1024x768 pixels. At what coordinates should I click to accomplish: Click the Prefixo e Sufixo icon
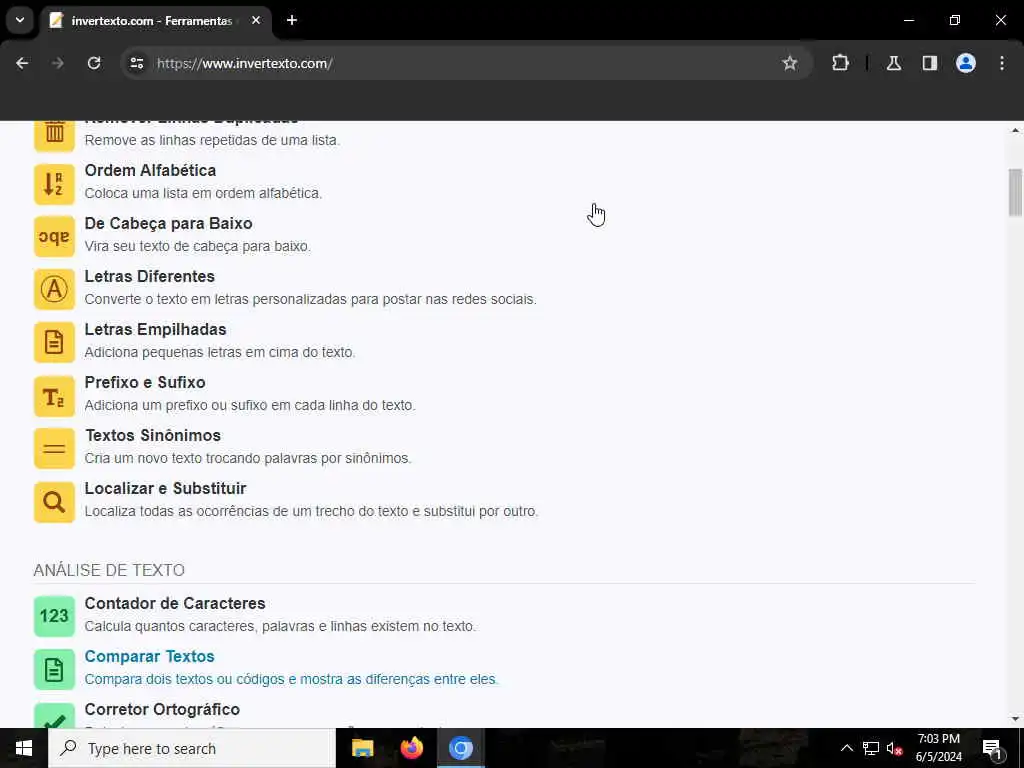point(54,396)
